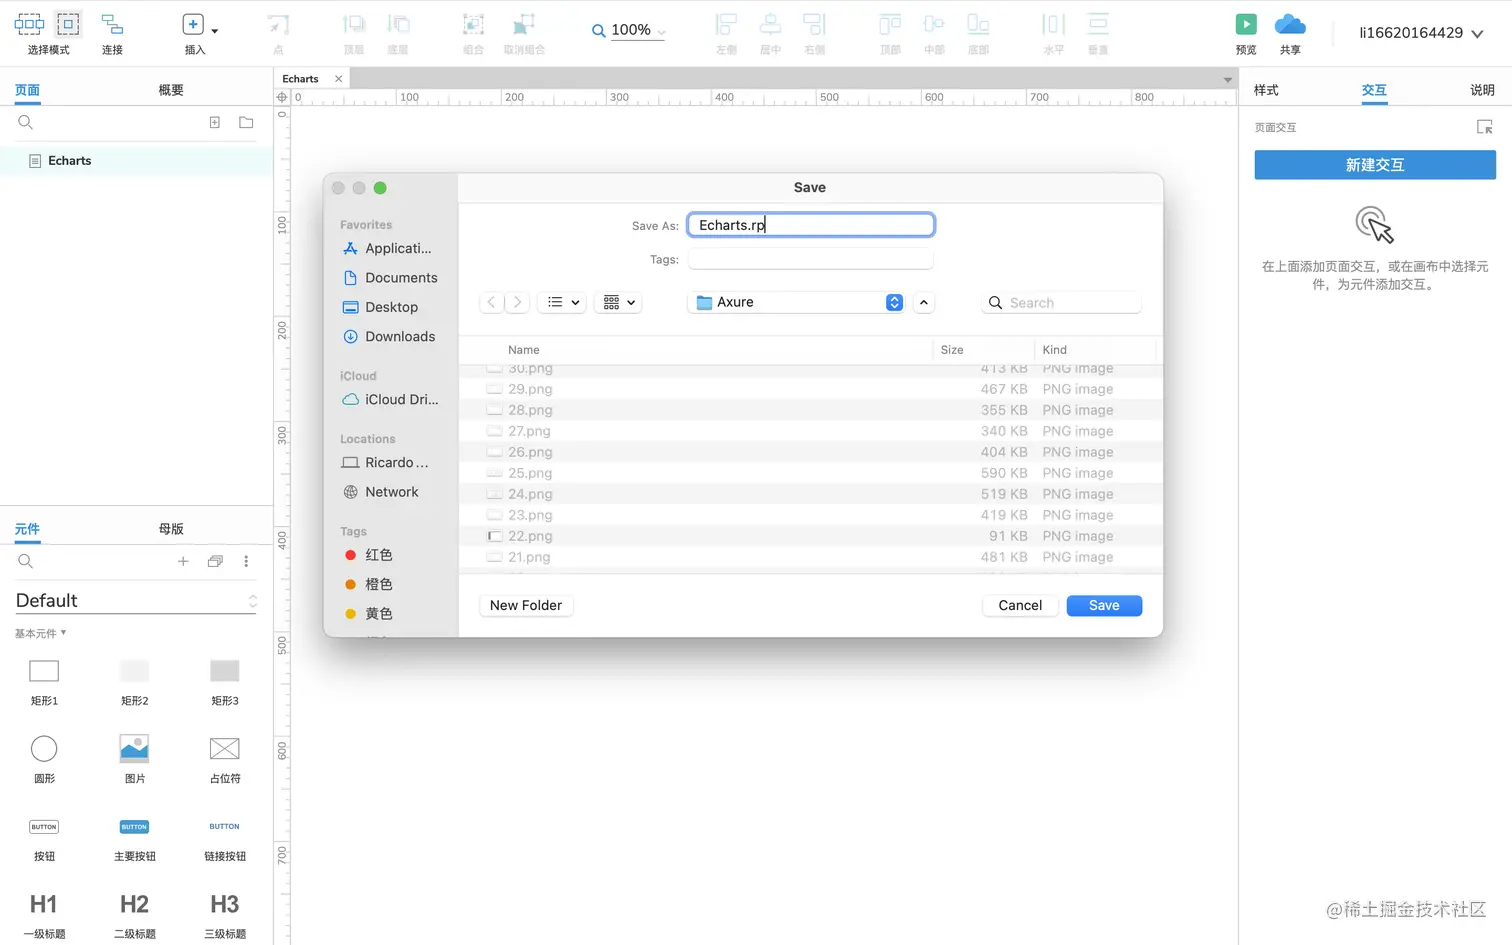Open the Default library selector

136,600
